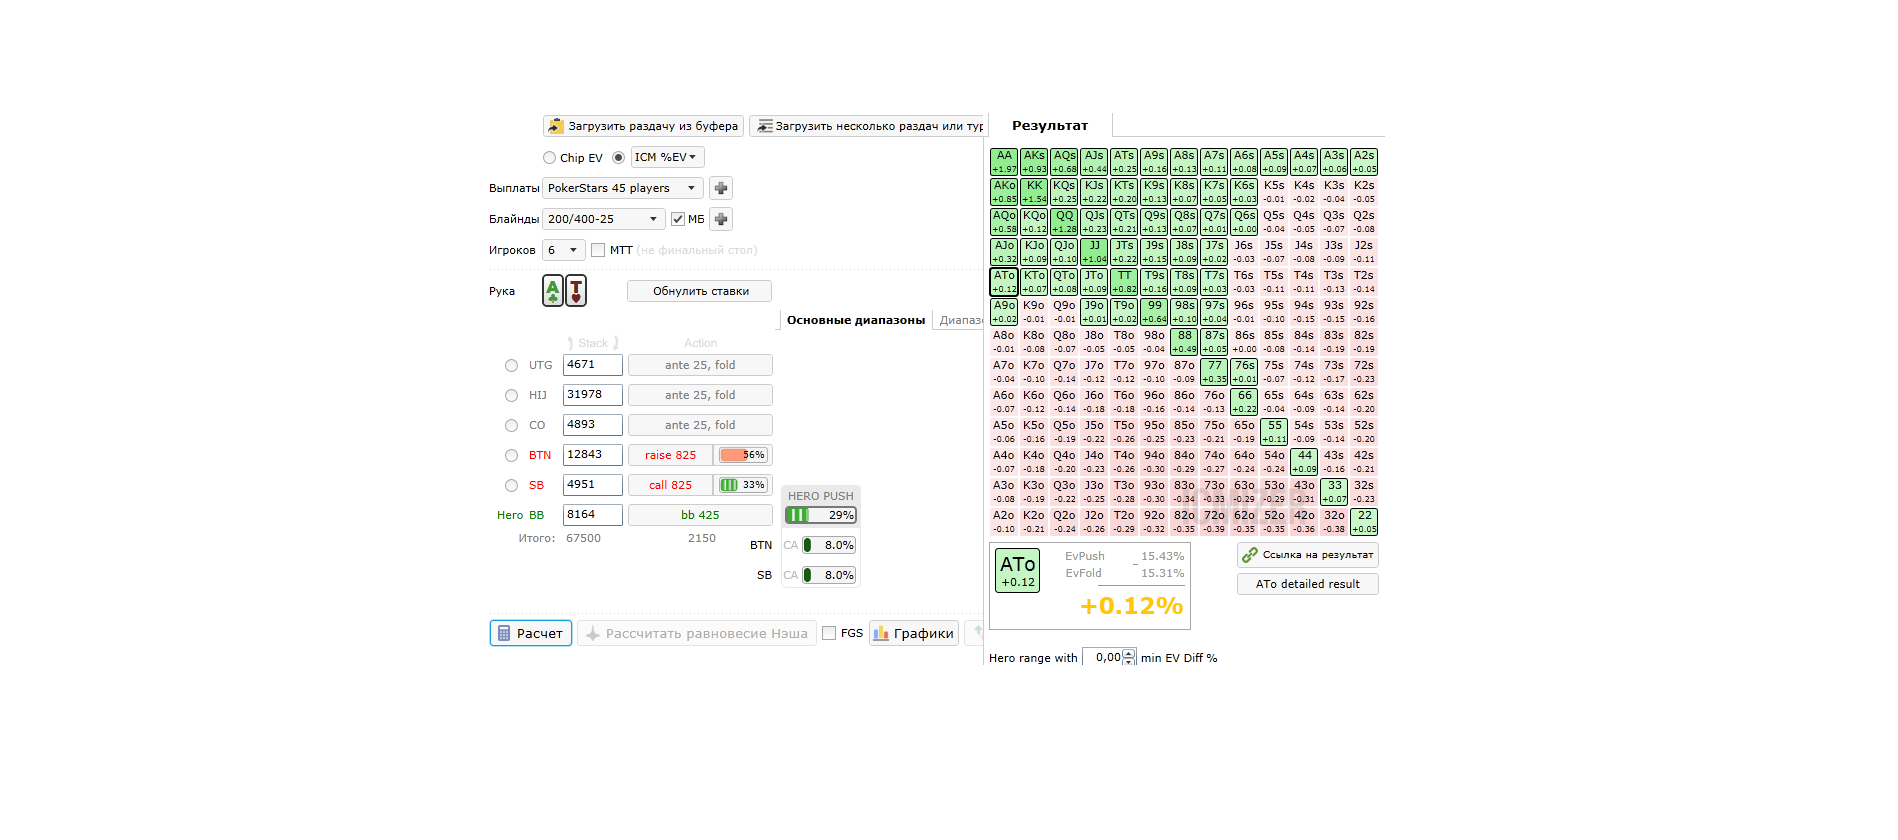Select the ICM radio button
This screenshot has width=1898, height=840.
[618, 158]
